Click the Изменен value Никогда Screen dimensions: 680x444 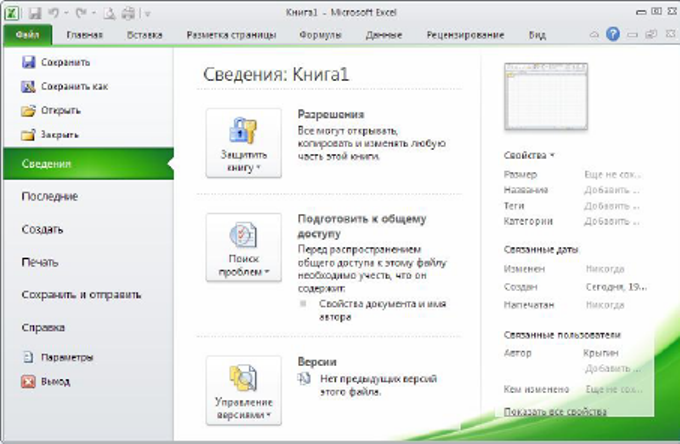605,269
